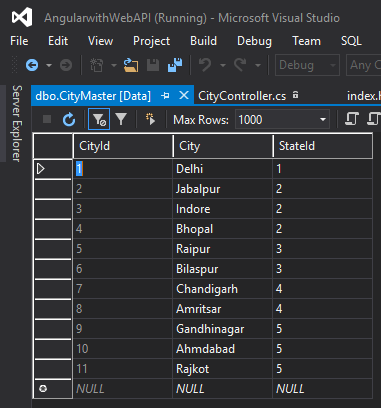Click the Open File folder icon
Screen dimensions: 381x408
131,65
